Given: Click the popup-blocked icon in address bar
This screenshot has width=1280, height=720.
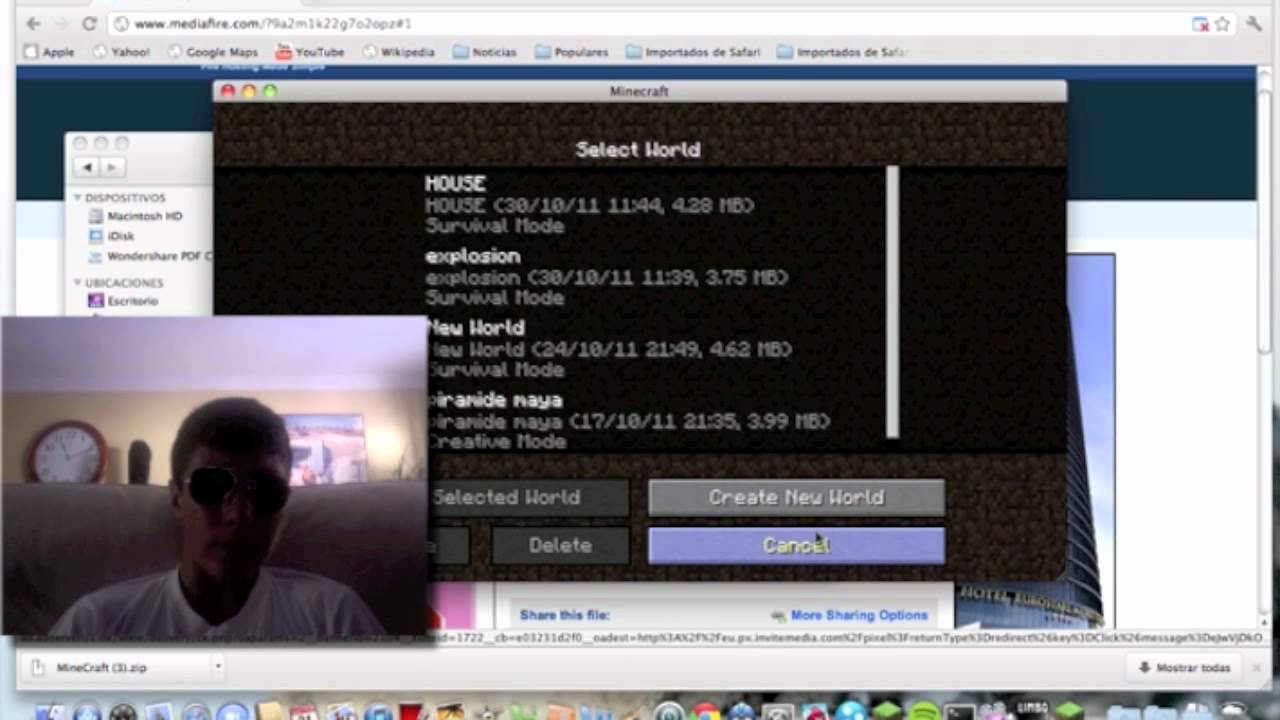Looking at the screenshot, I should (1200, 24).
